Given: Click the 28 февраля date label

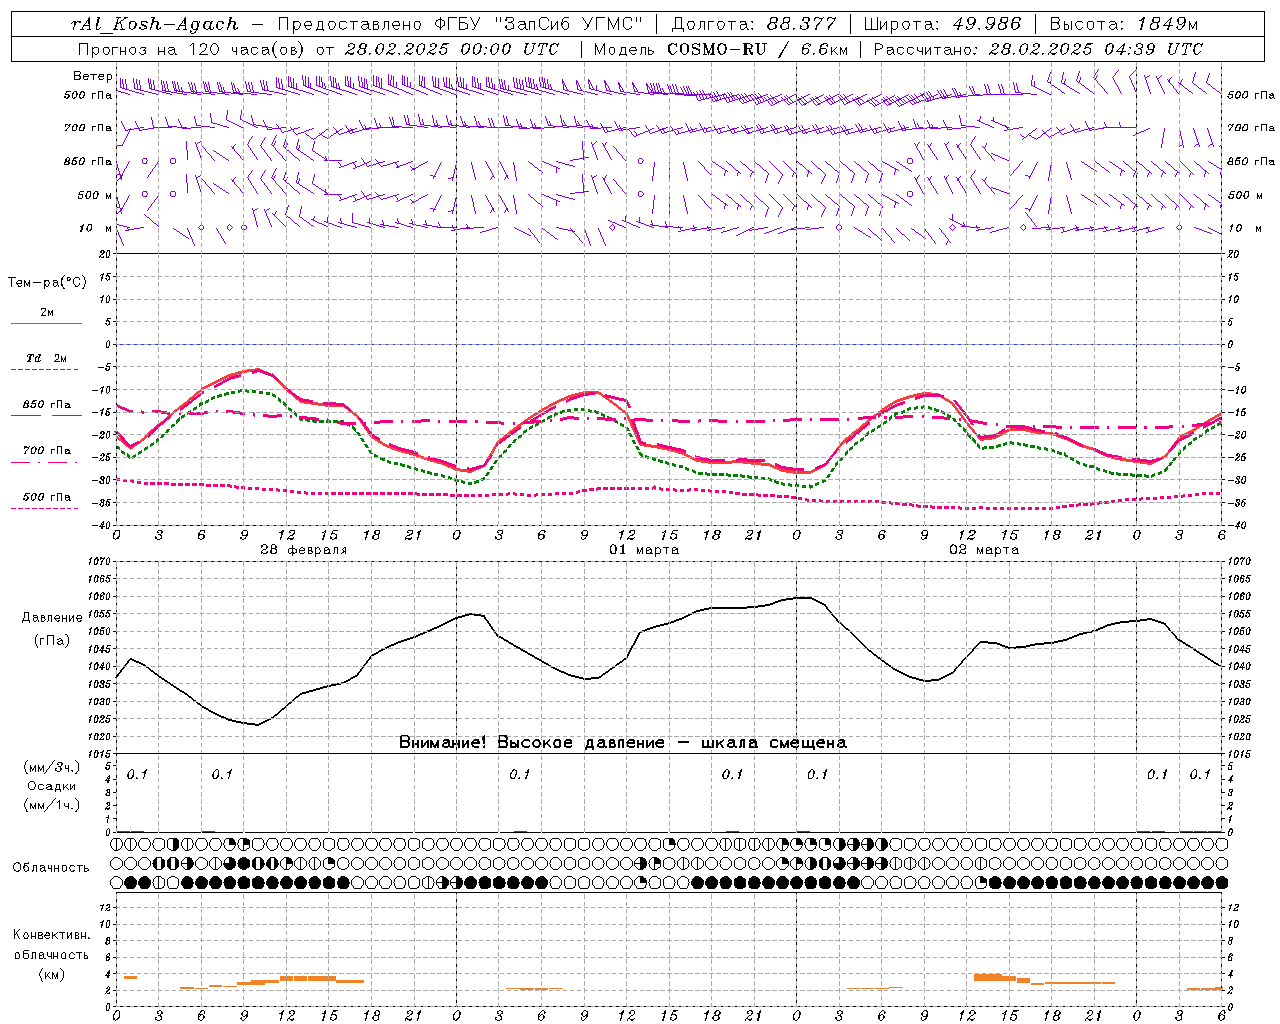Looking at the screenshot, I should [x=304, y=549].
